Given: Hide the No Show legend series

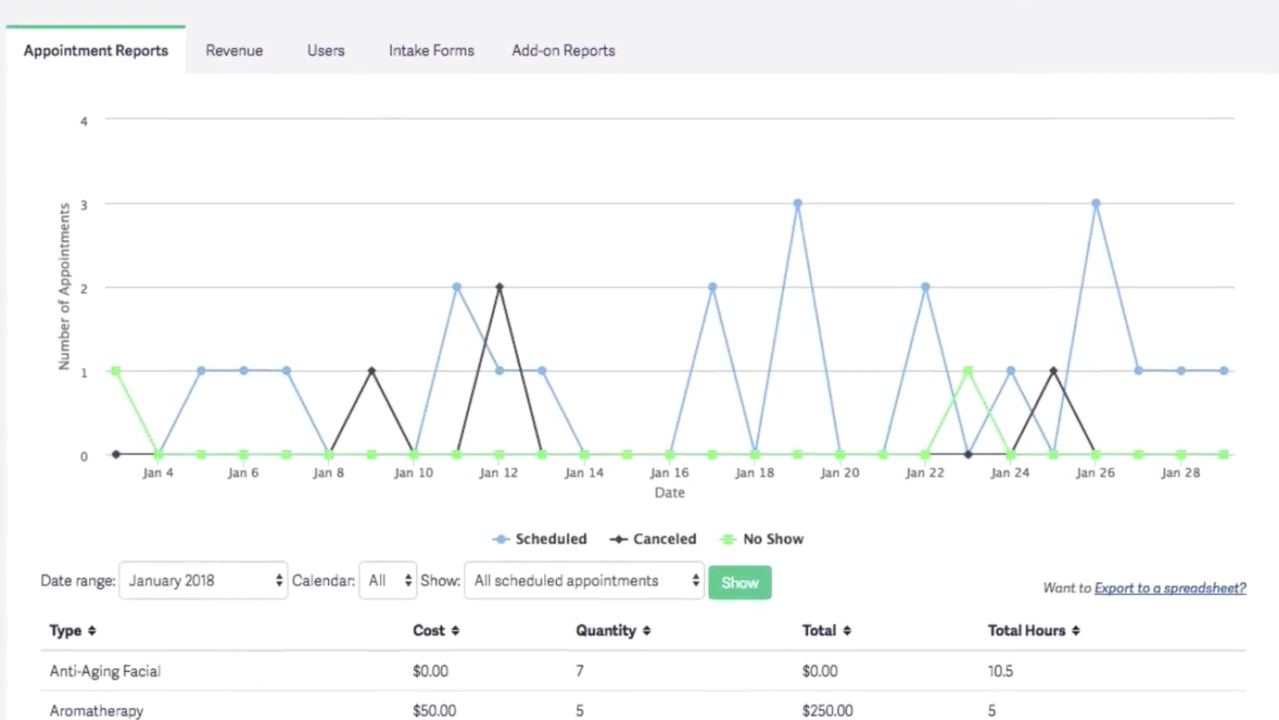Looking at the screenshot, I should click(x=761, y=539).
